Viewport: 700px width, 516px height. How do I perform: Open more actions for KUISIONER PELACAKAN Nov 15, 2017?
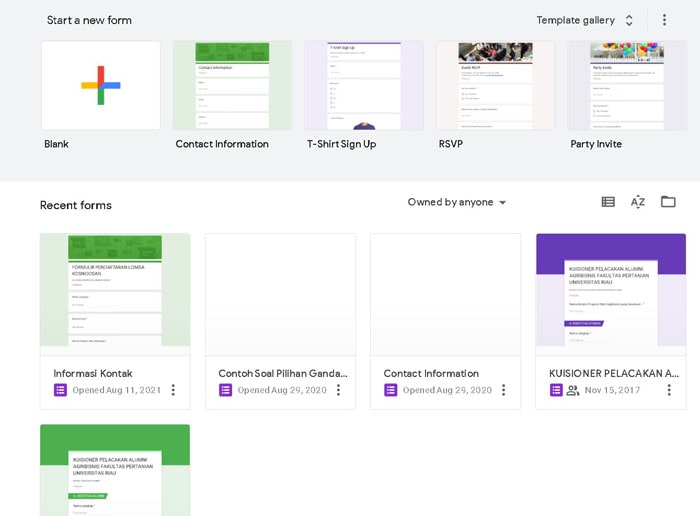(669, 390)
